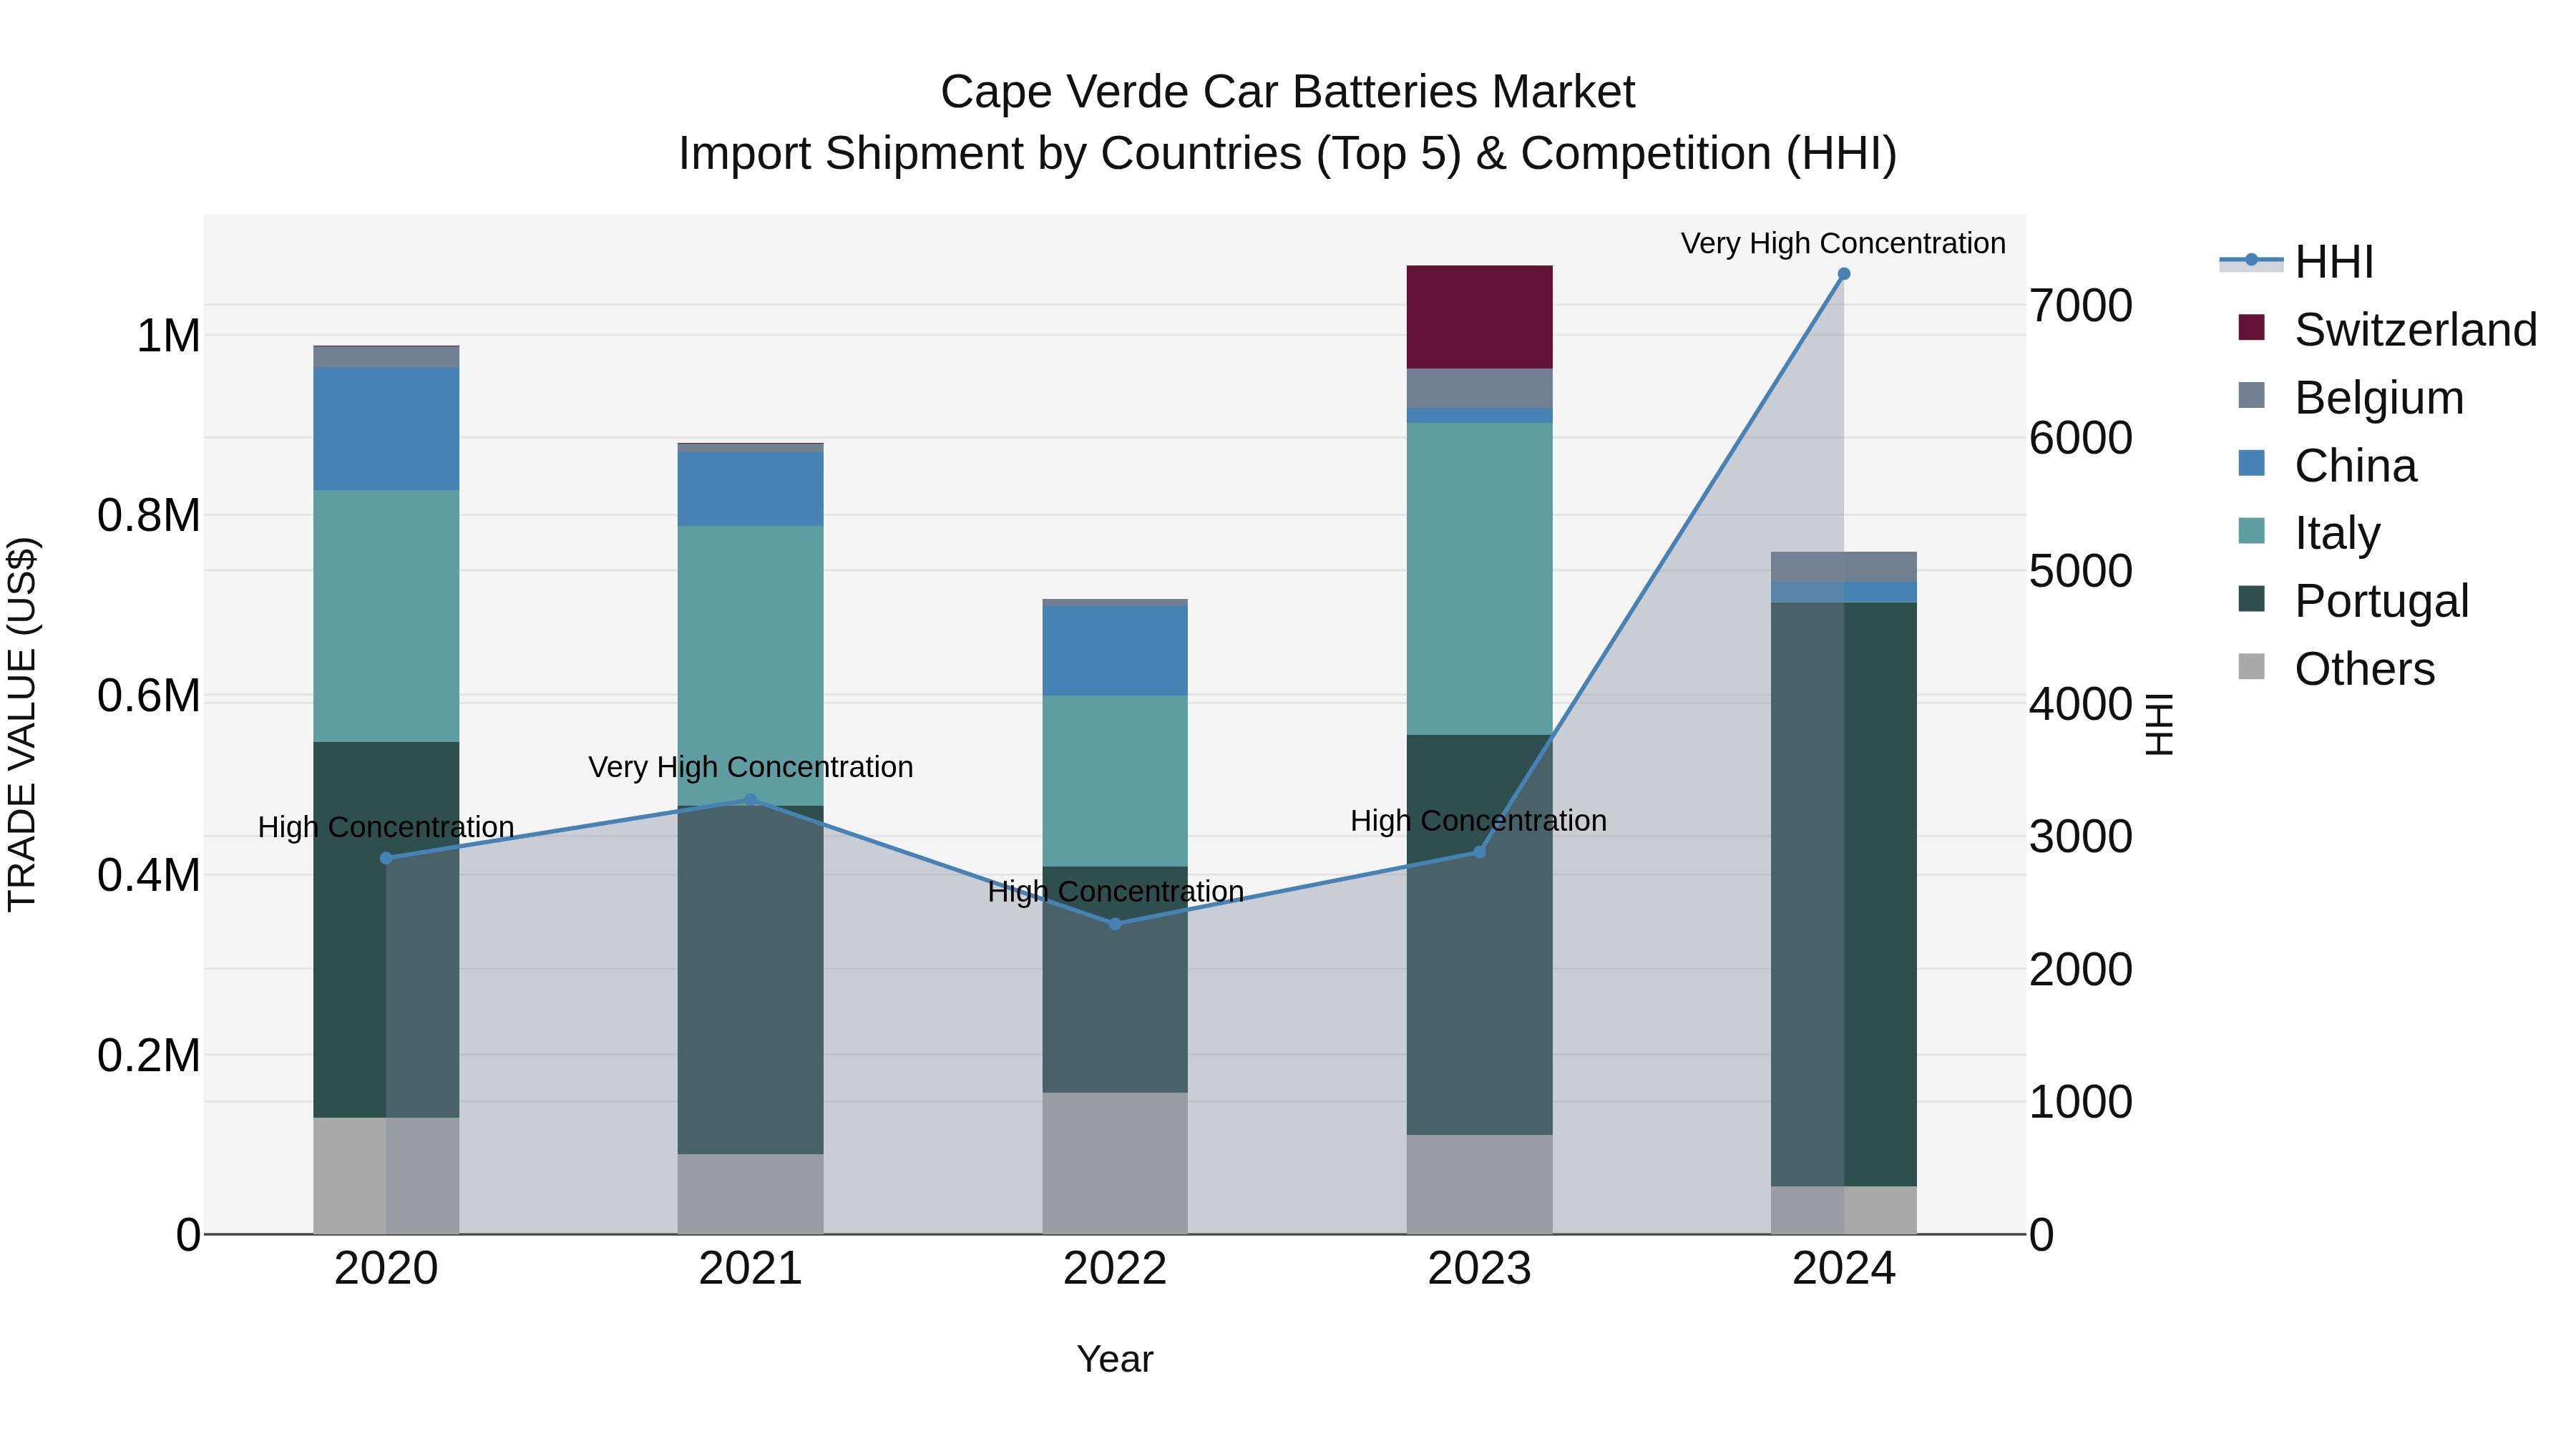Click the 0.8M left axis tick label
The height and width of the screenshot is (1449, 2576).
pos(149,516)
